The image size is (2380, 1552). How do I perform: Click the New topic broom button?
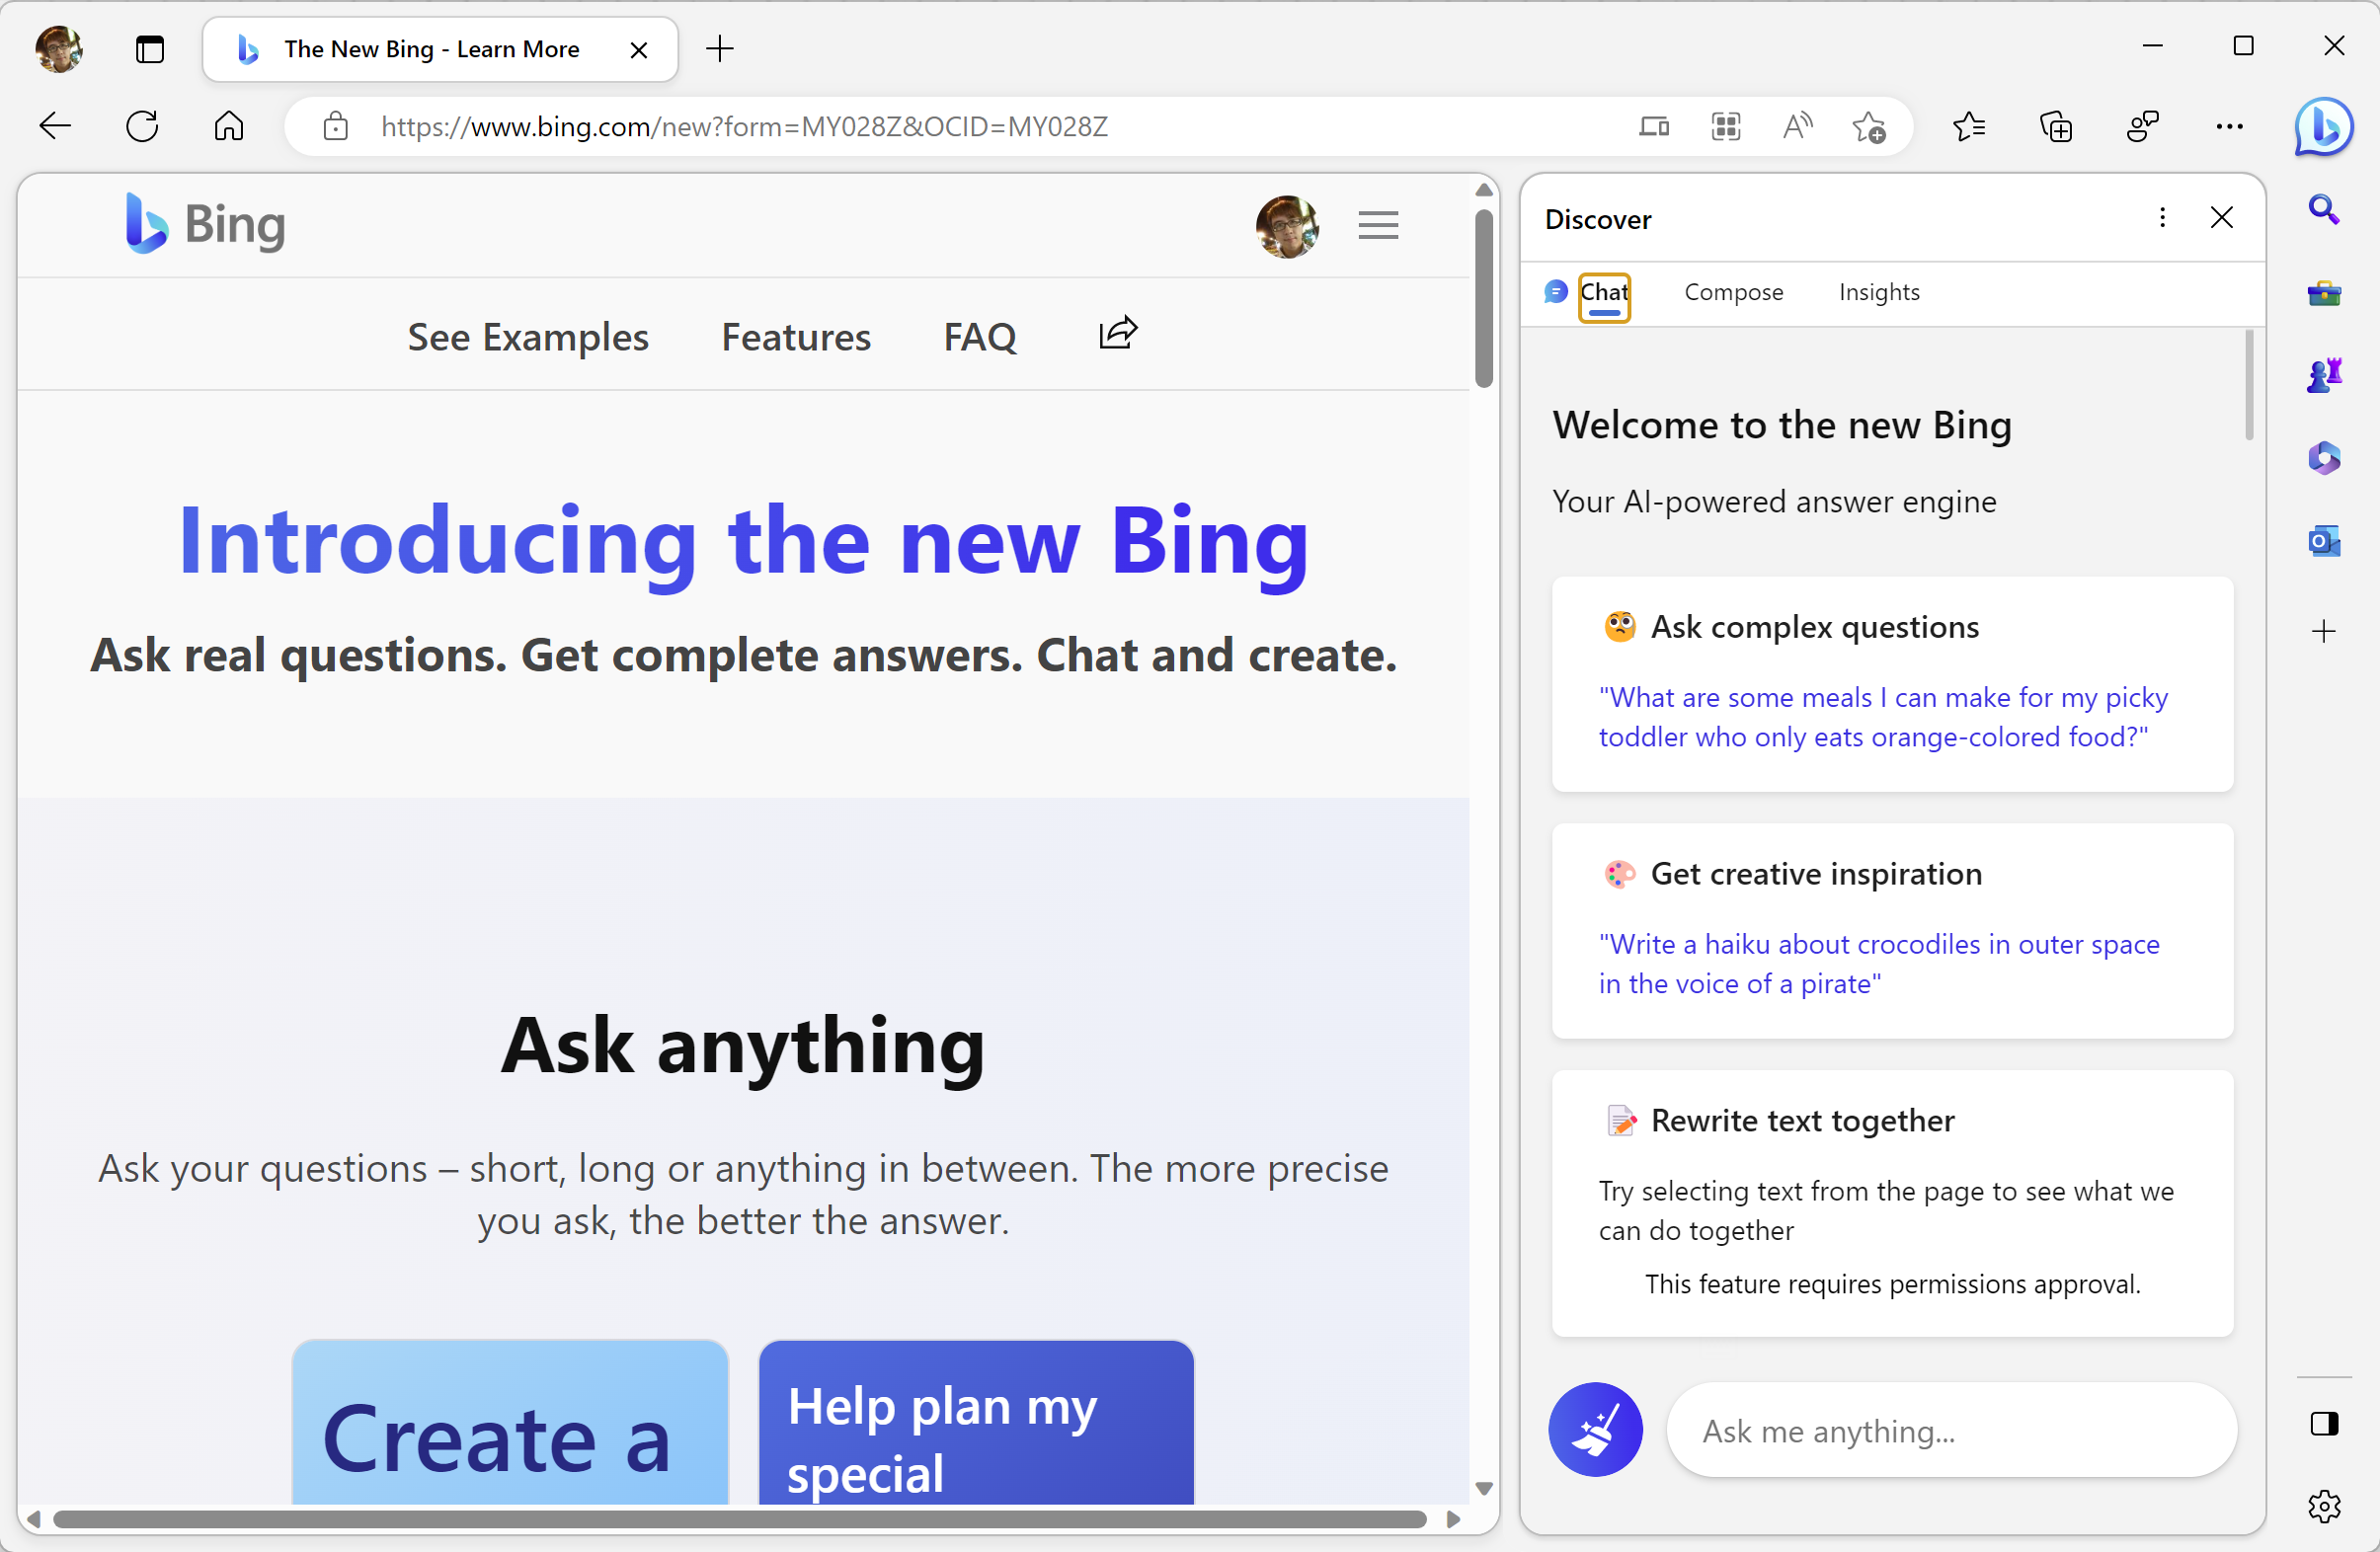pos(1594,1429)
